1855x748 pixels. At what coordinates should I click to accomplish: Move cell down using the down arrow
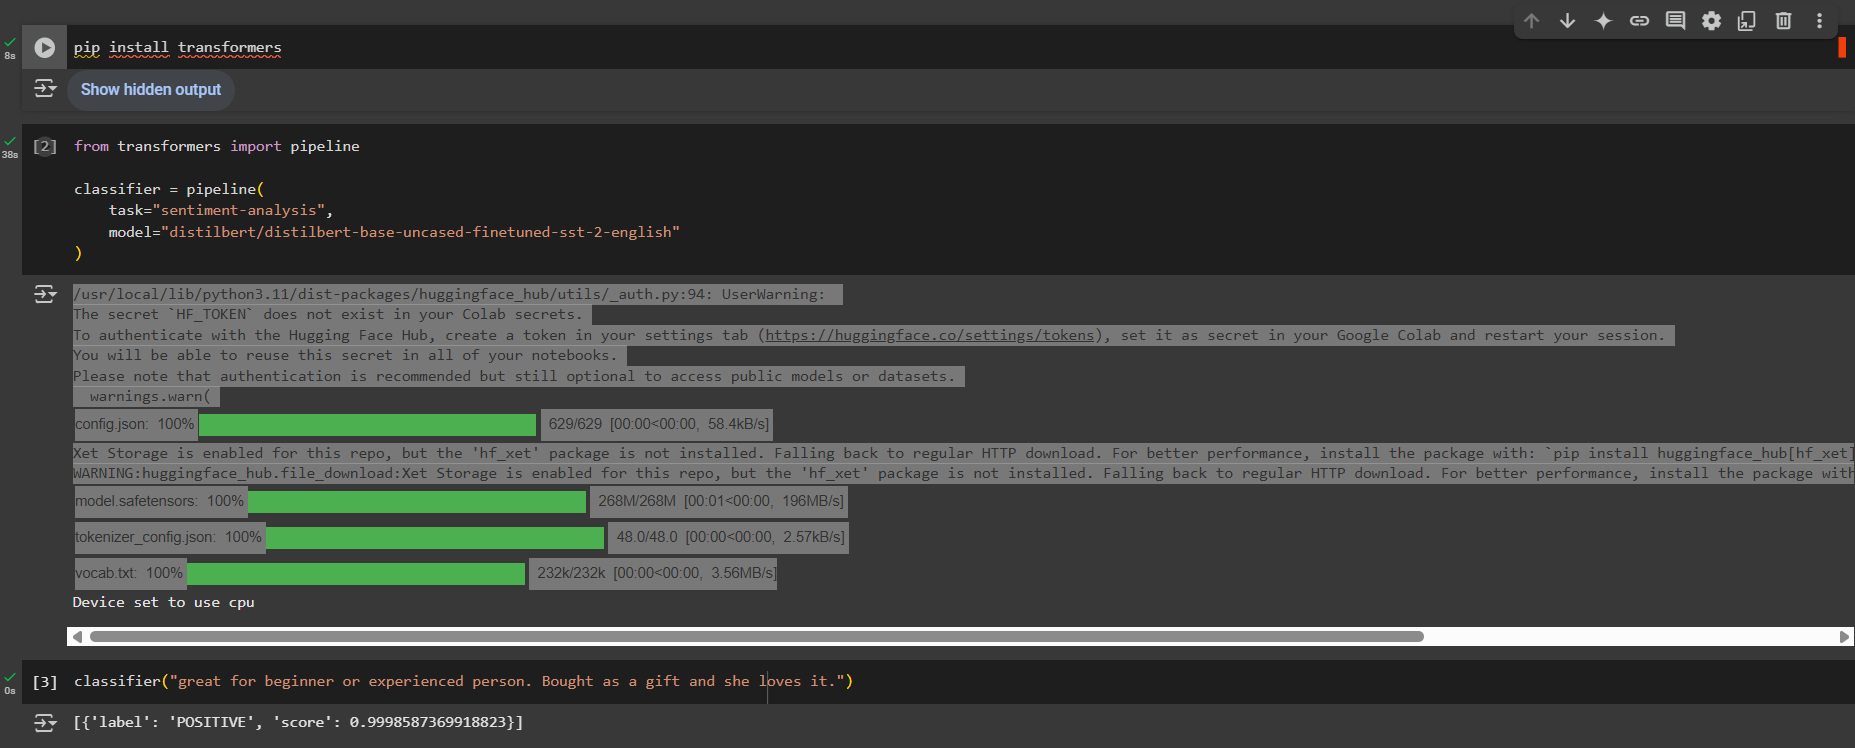(1567, 21)
